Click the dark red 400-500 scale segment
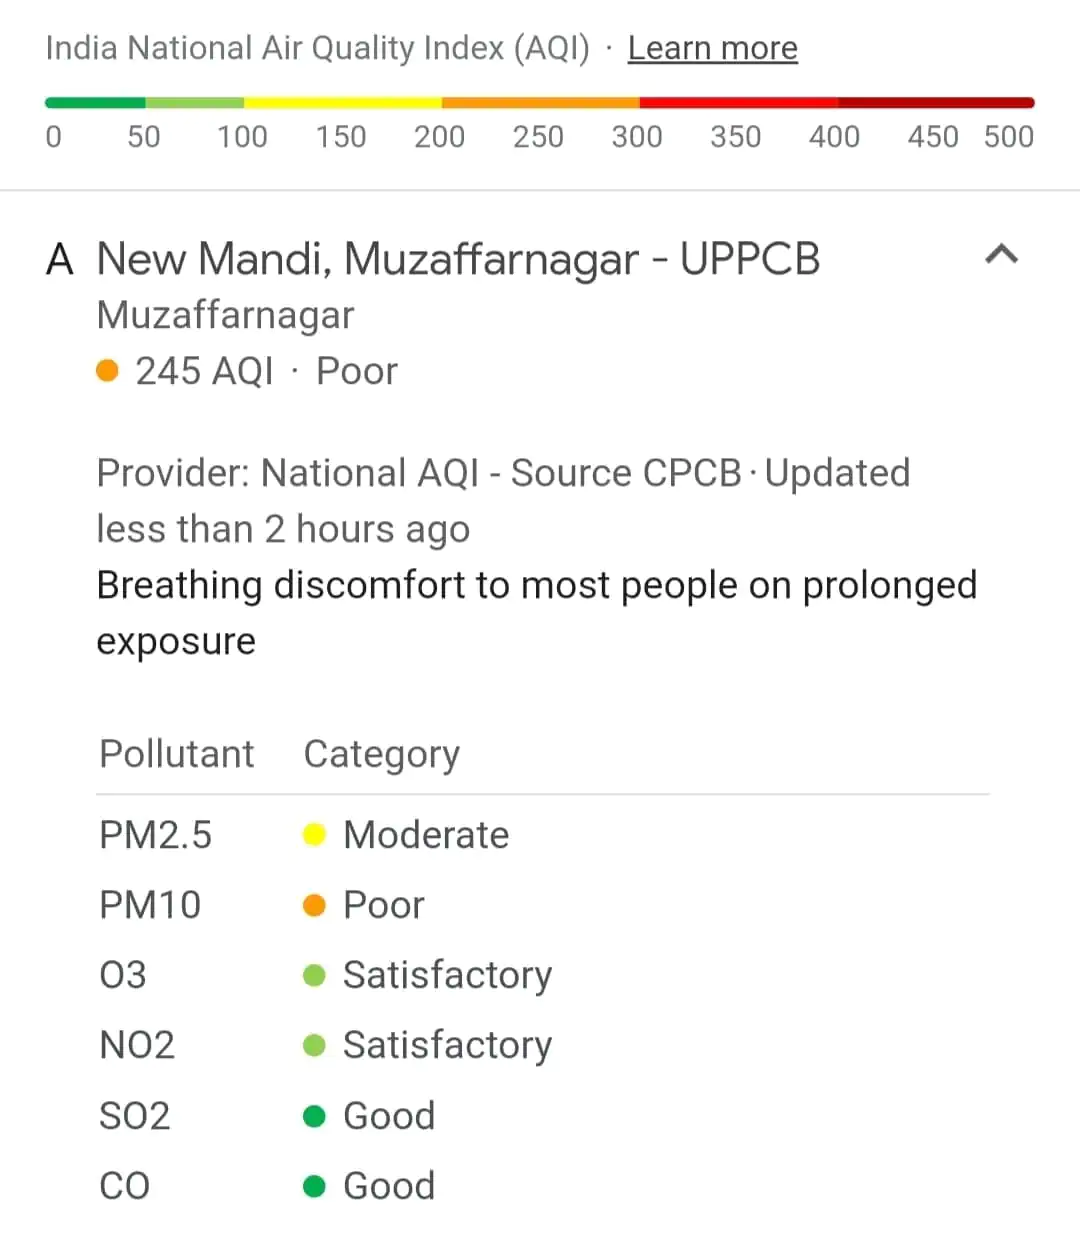The height and width of the screenshot is (1241, 1080). (x=936, y=102)
